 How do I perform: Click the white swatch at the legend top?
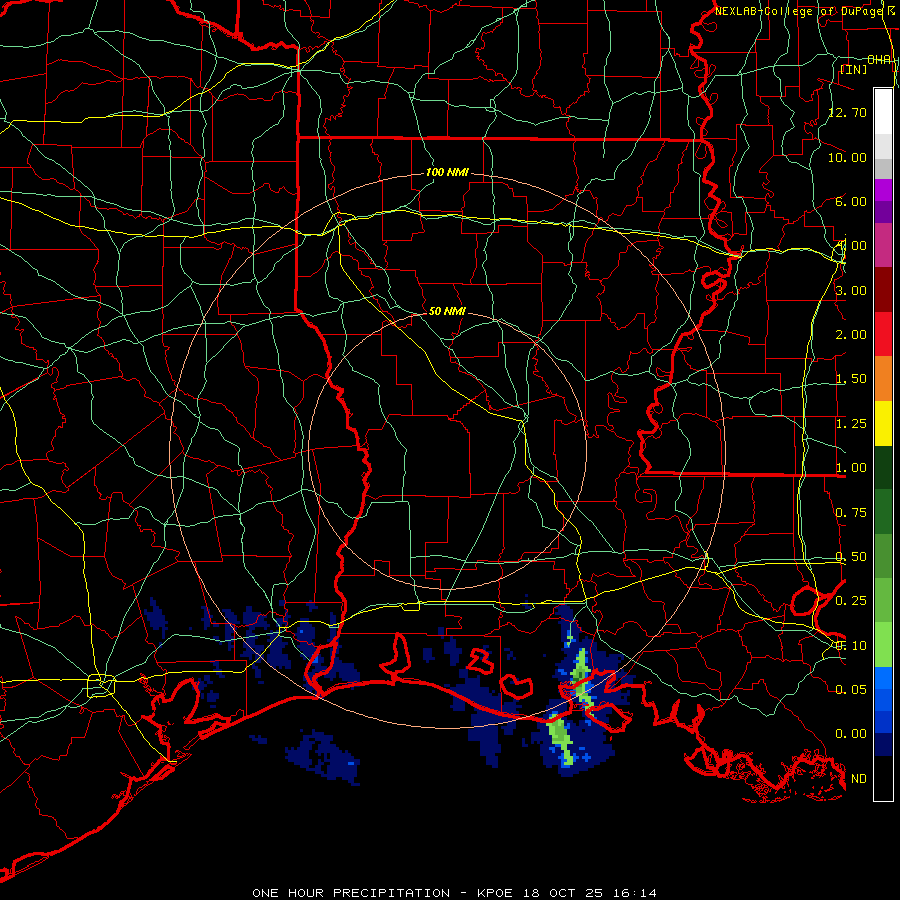[x=883, y=111]
